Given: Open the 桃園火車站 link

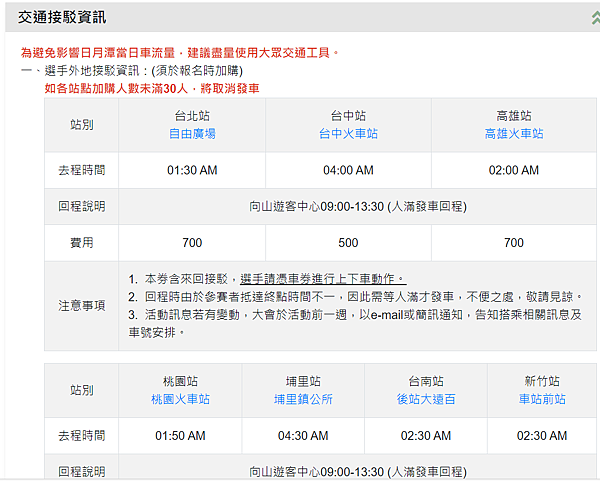Looking at the screenshot, I should click(180, 399).
